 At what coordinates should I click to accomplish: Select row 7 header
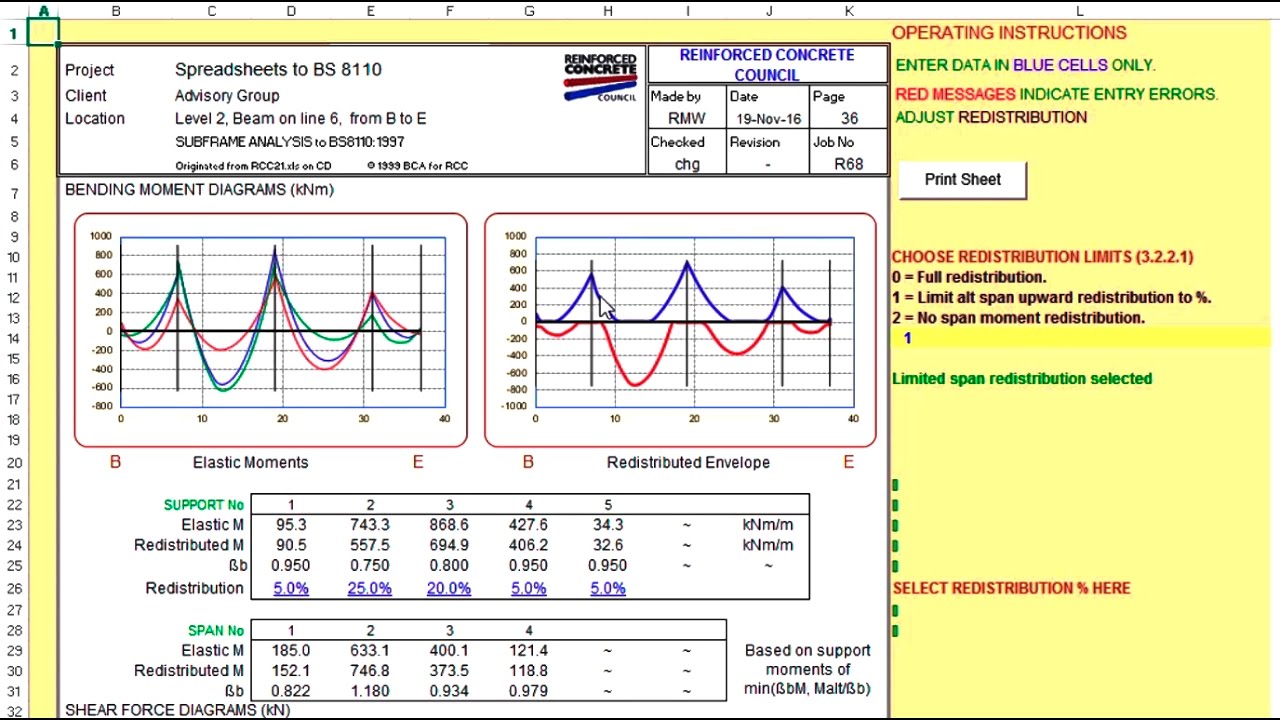coord(14,193)
